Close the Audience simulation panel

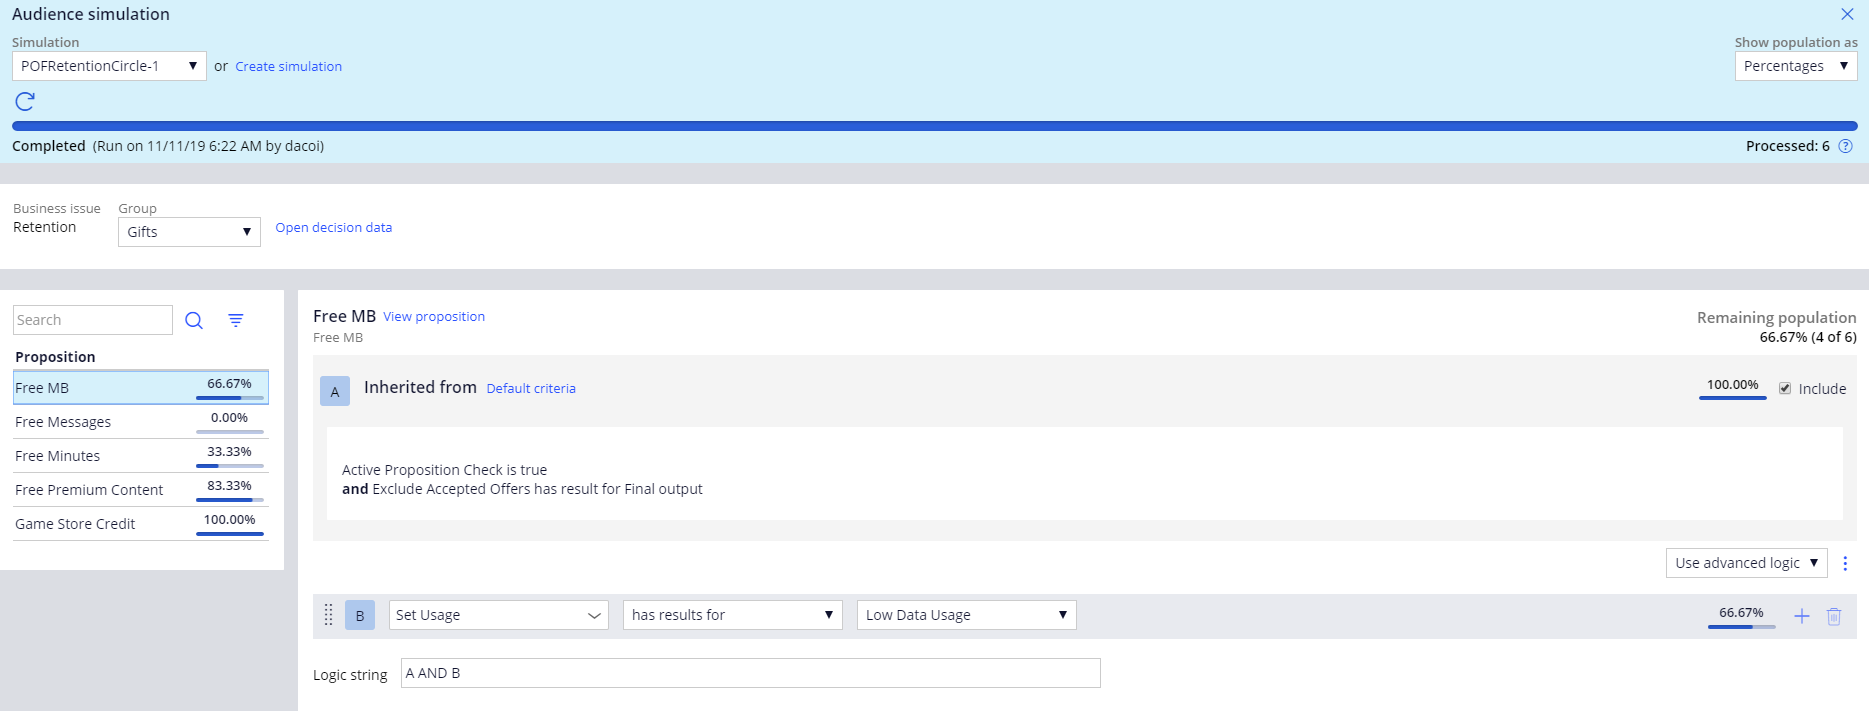pyautogui.click(x=1847, y=14)
